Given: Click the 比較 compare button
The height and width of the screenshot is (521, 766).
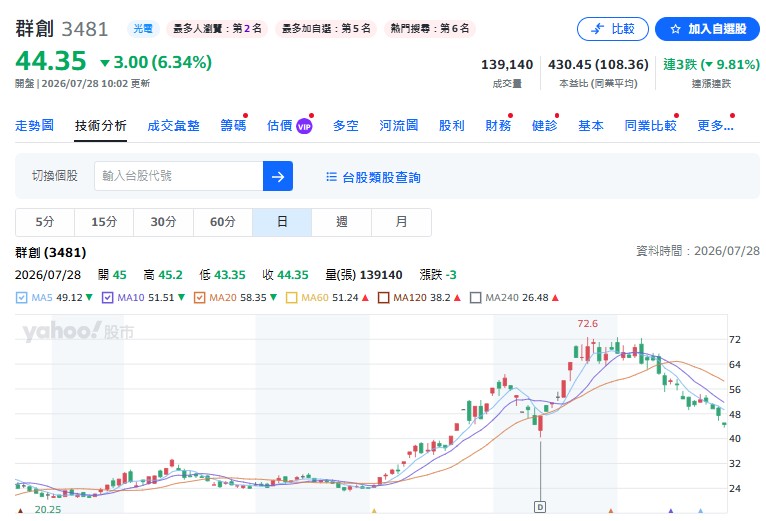Looking at the screenshot, I should (613, 29).
